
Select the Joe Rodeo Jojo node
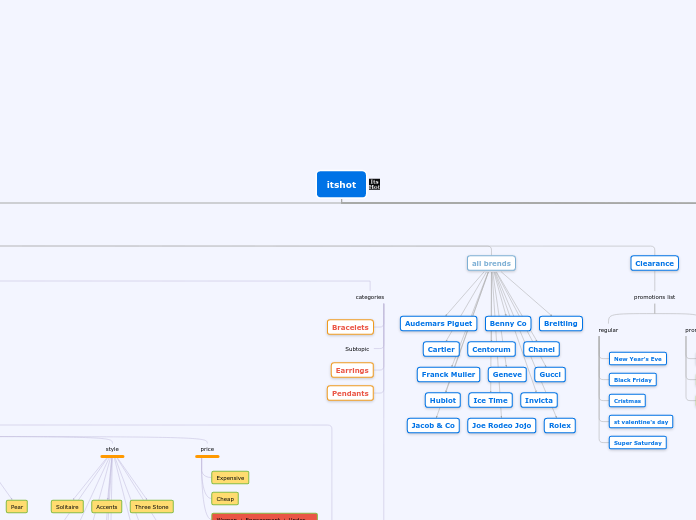[501, 425]
